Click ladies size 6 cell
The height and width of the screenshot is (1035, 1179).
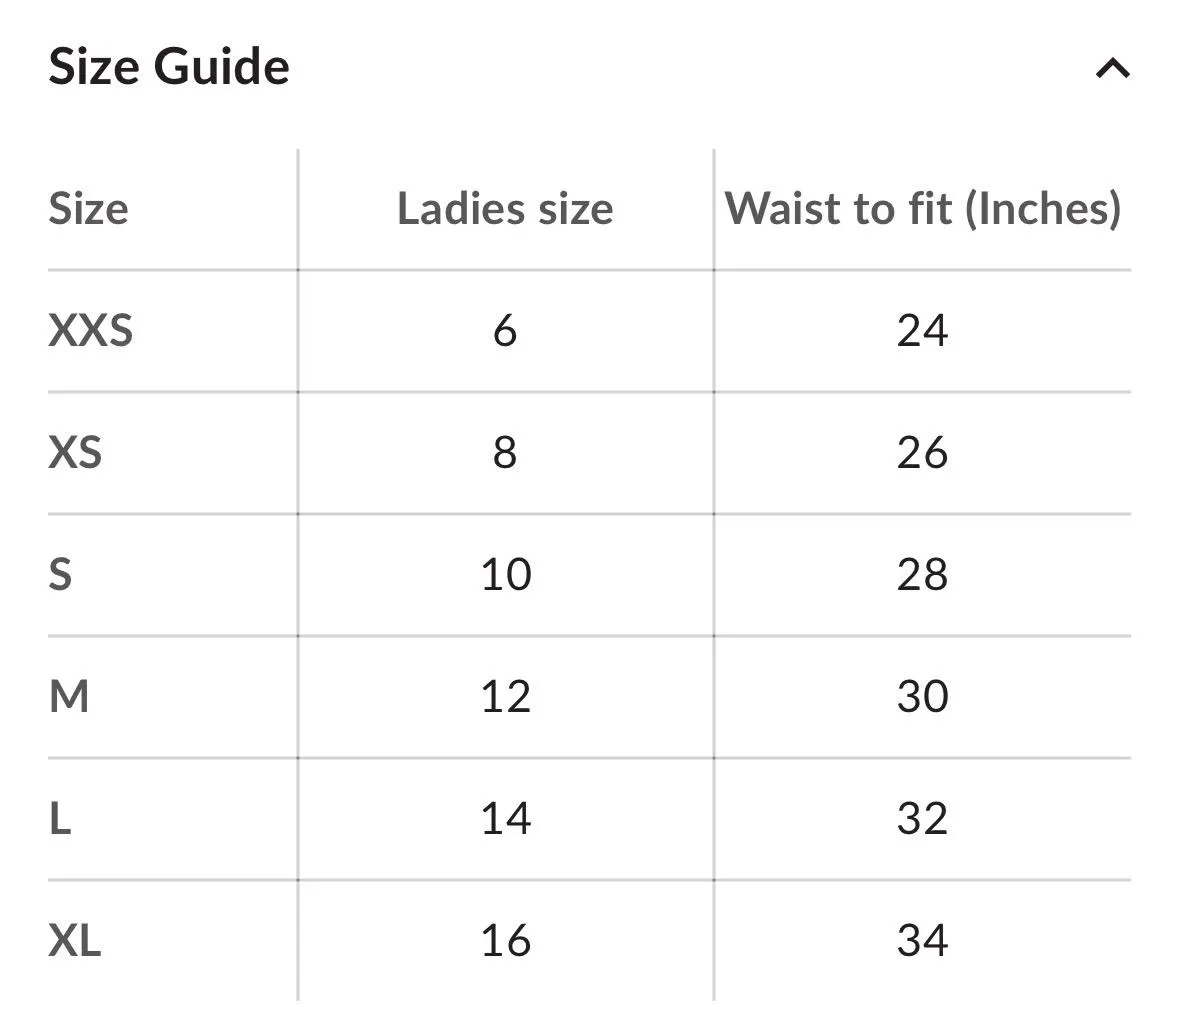click(x=505, y=331)
